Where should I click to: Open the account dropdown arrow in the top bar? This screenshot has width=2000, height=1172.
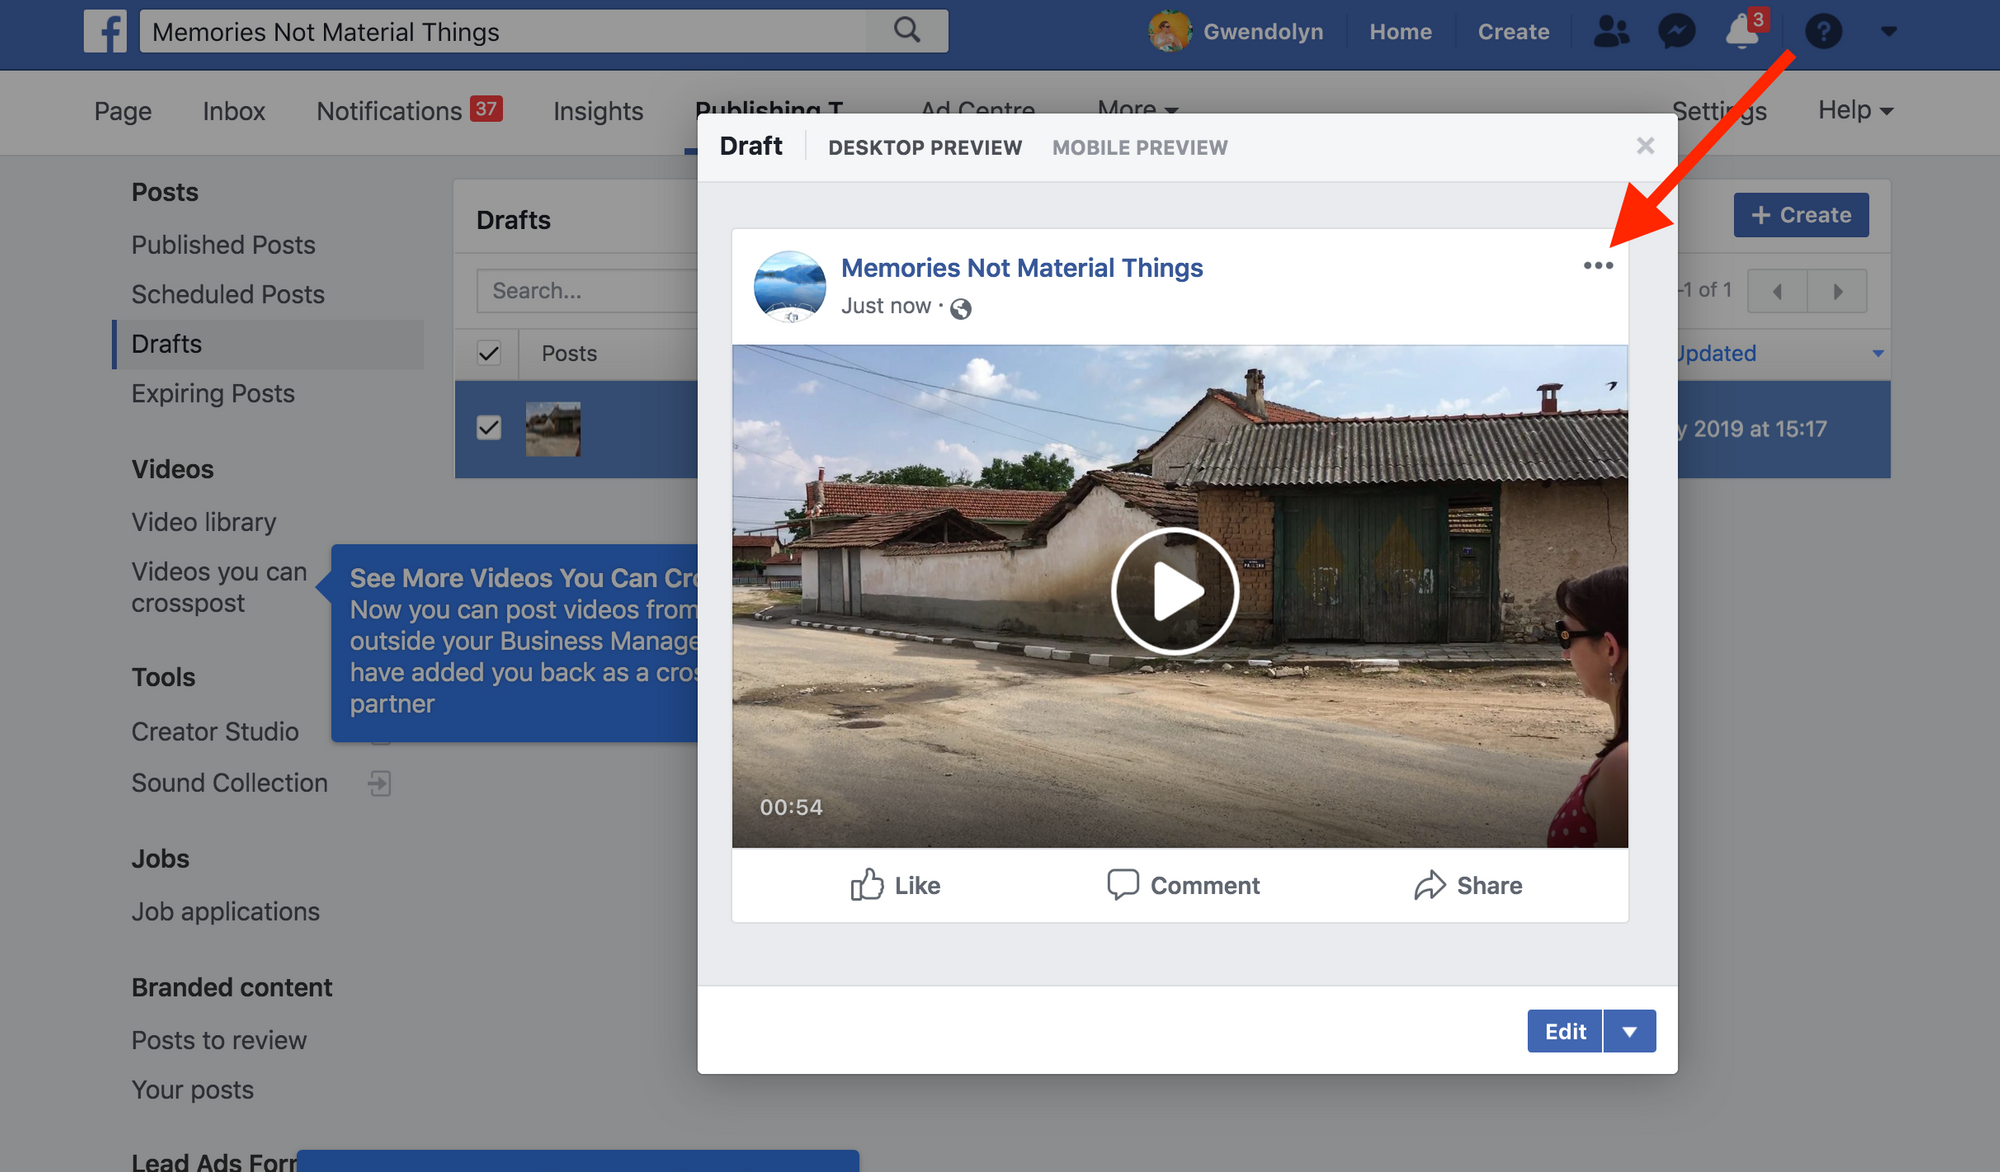[x=1888, y=32]
